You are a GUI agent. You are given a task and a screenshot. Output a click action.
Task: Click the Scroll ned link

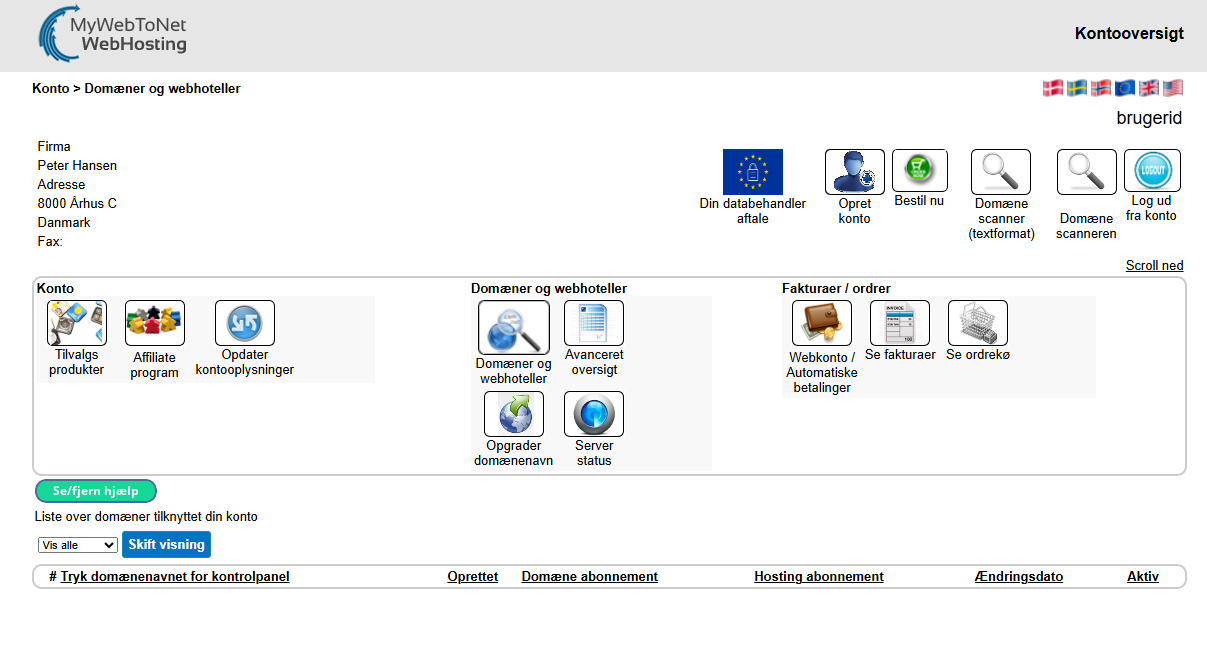click(1154, 265)
